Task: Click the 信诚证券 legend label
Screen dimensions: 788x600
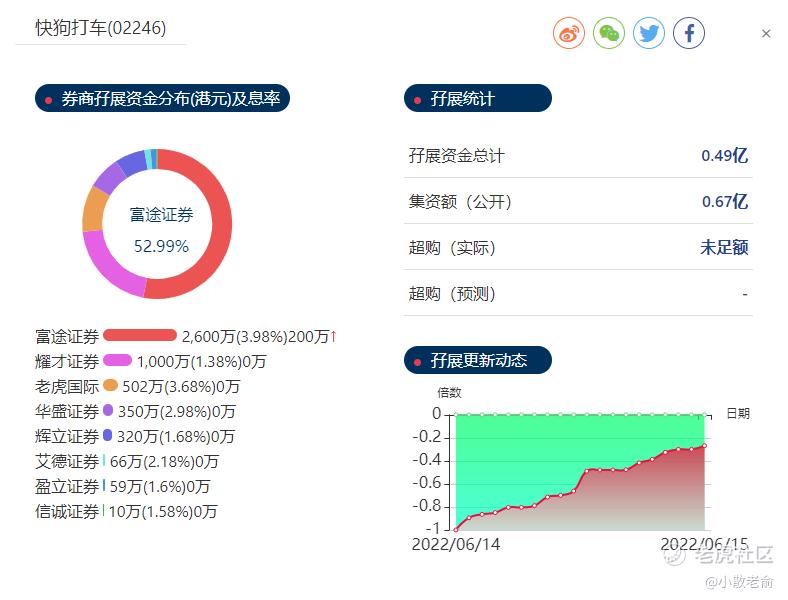Action: click(x=67, y=512)
